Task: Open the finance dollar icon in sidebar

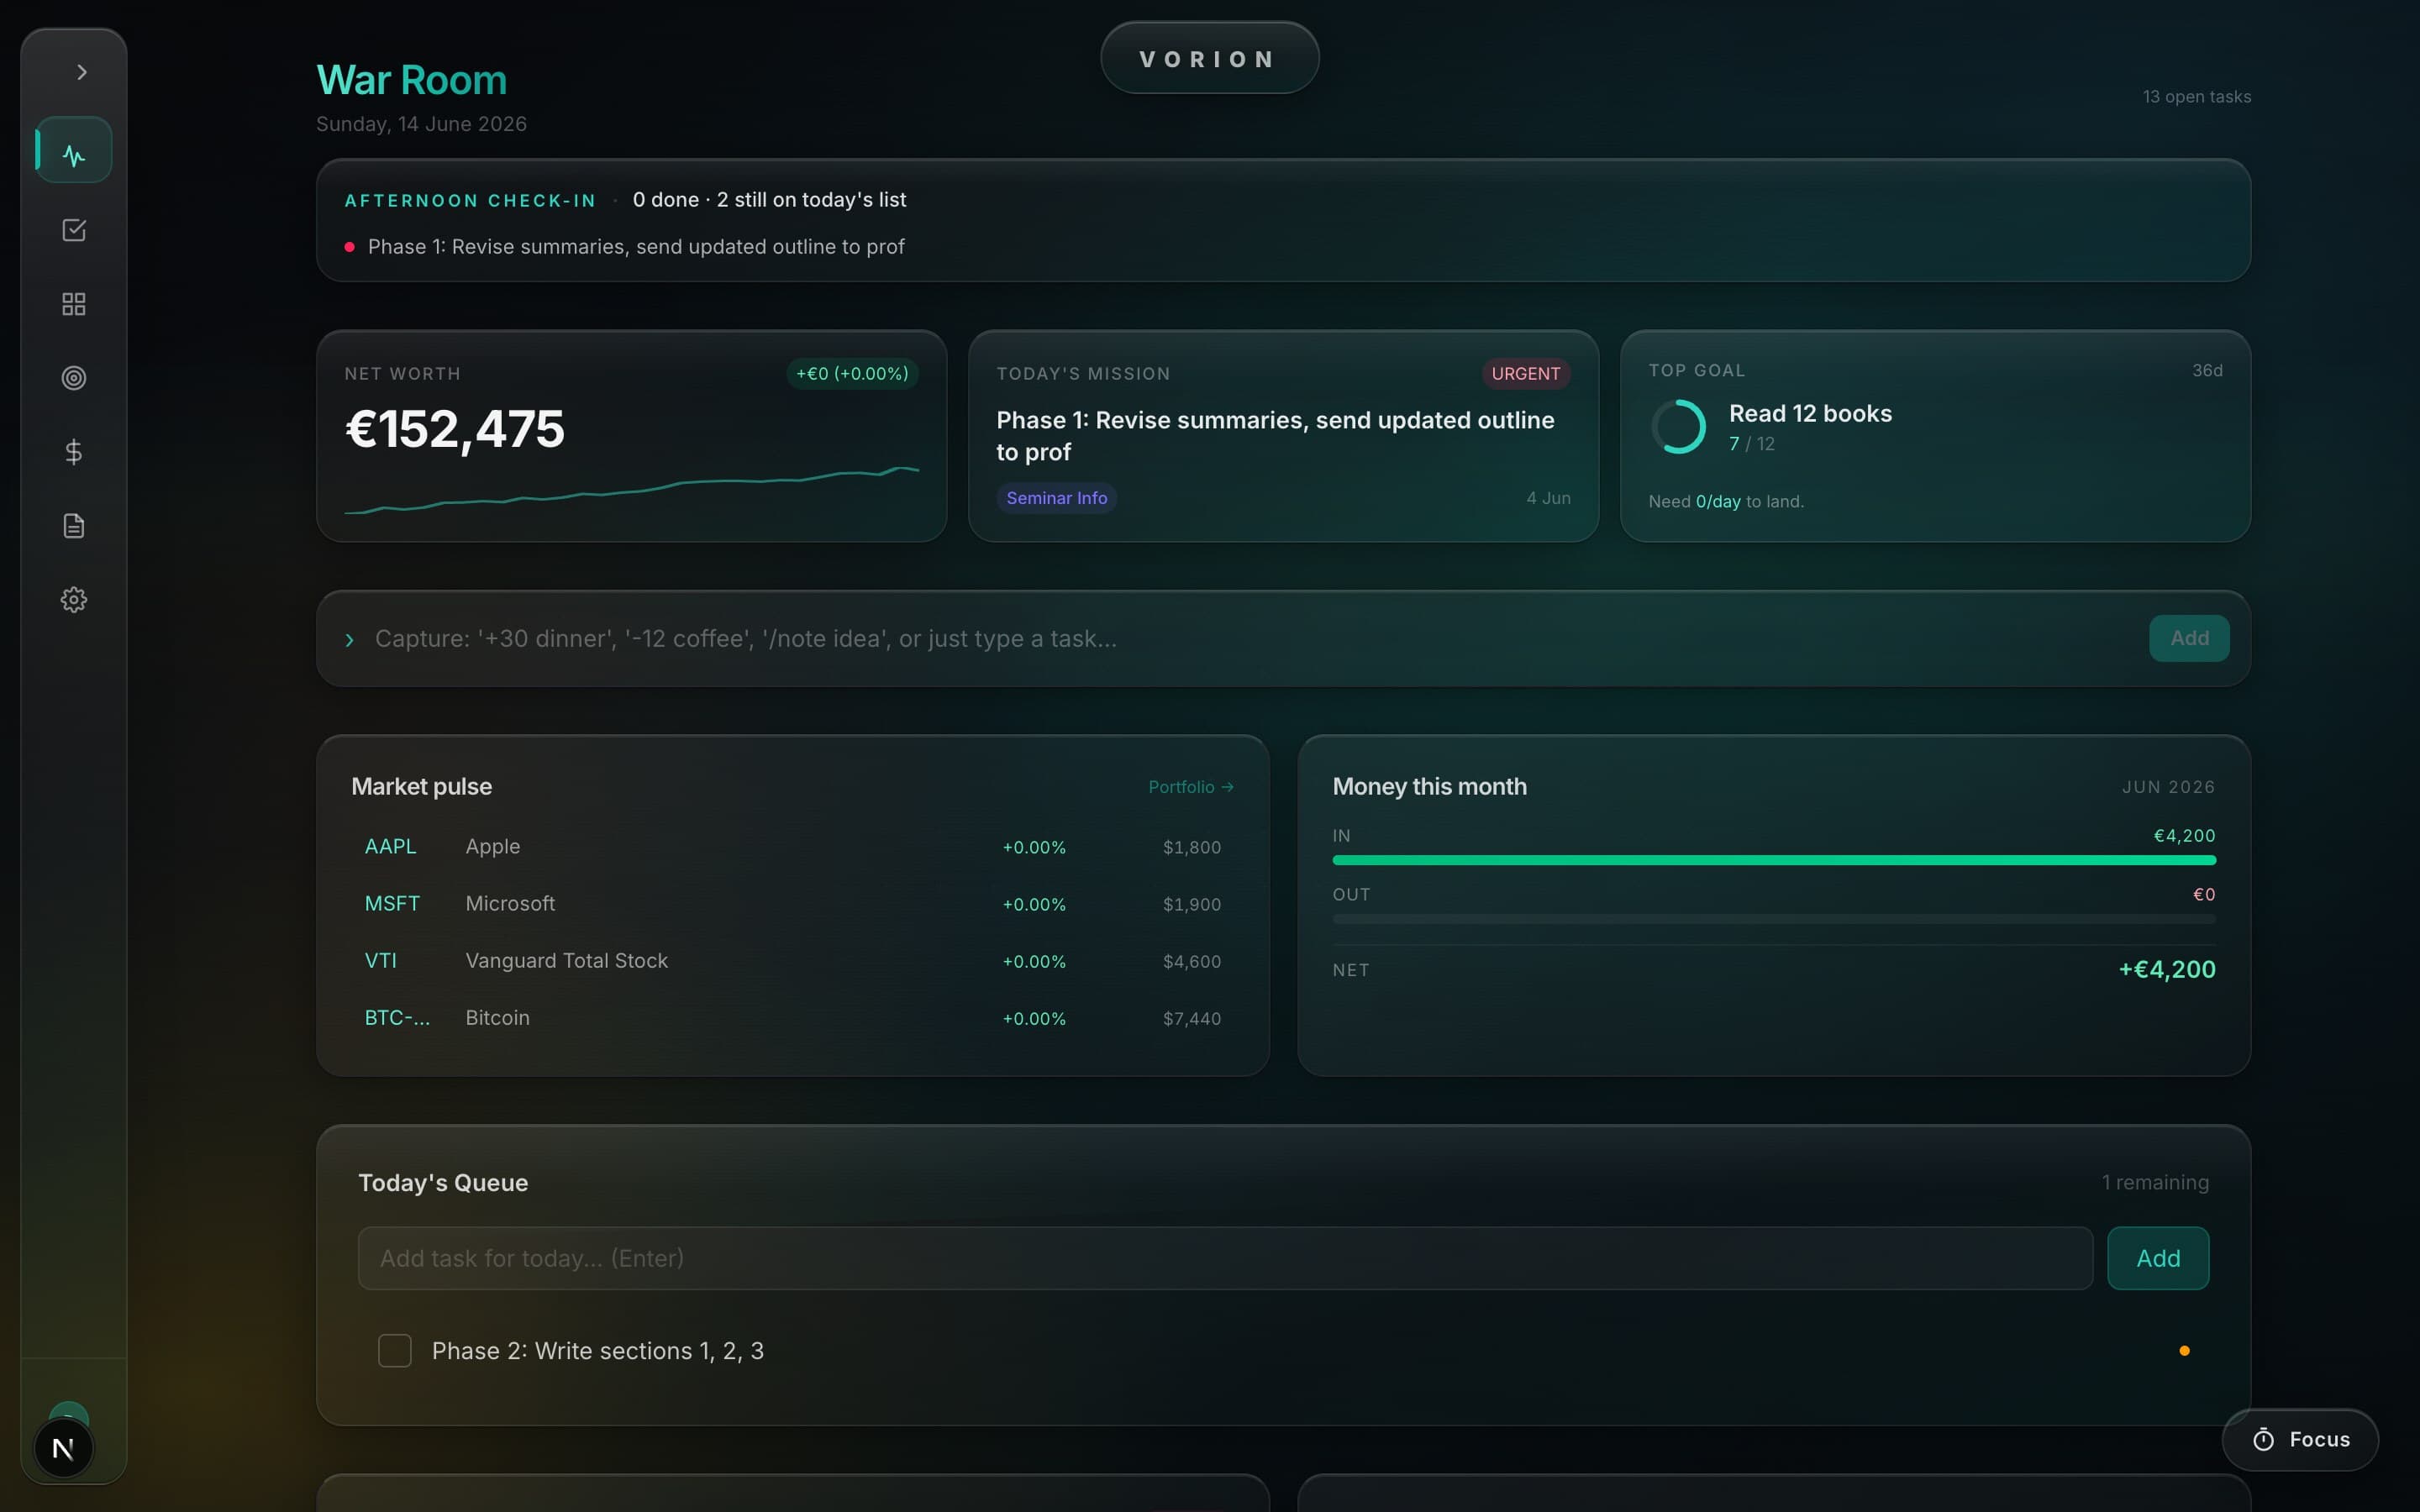Action: point(74,452)
